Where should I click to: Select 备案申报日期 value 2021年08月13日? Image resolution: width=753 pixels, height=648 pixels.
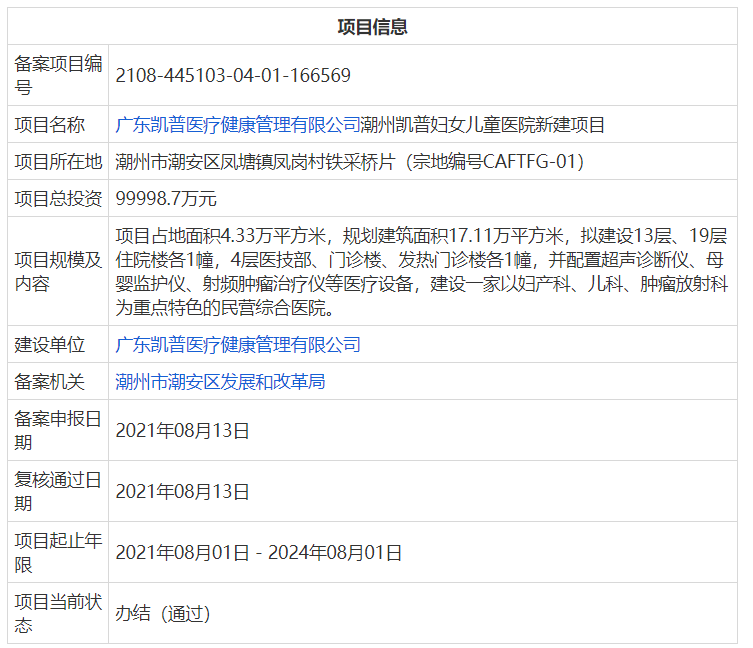point(182,430)
